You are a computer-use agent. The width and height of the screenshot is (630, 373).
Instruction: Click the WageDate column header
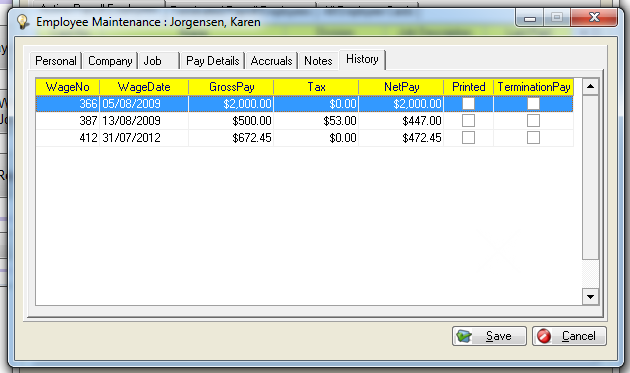tap(144, 87)
